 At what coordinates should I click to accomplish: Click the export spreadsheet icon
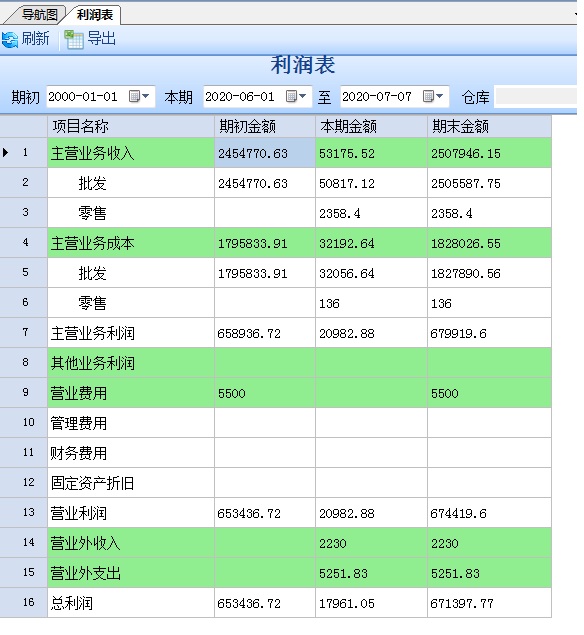74,39
